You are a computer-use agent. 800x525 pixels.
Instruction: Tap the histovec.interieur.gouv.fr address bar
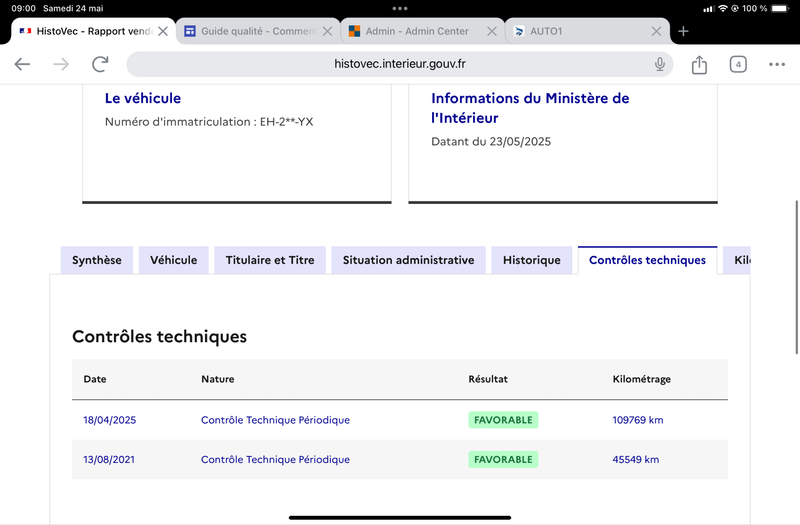point(400,64)
